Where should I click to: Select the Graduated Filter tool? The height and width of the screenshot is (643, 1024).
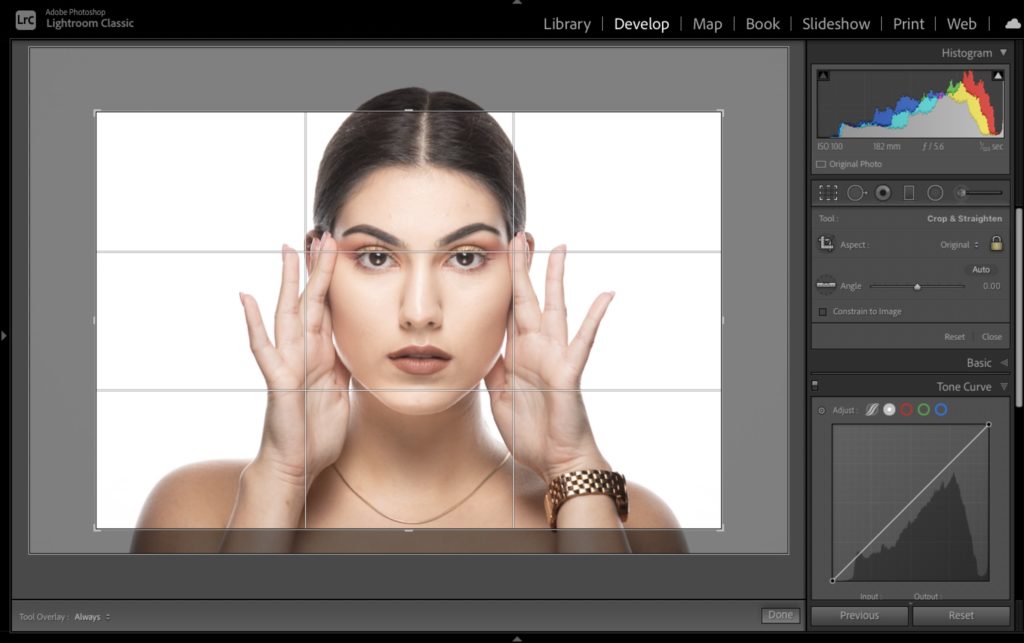(910, 193)
